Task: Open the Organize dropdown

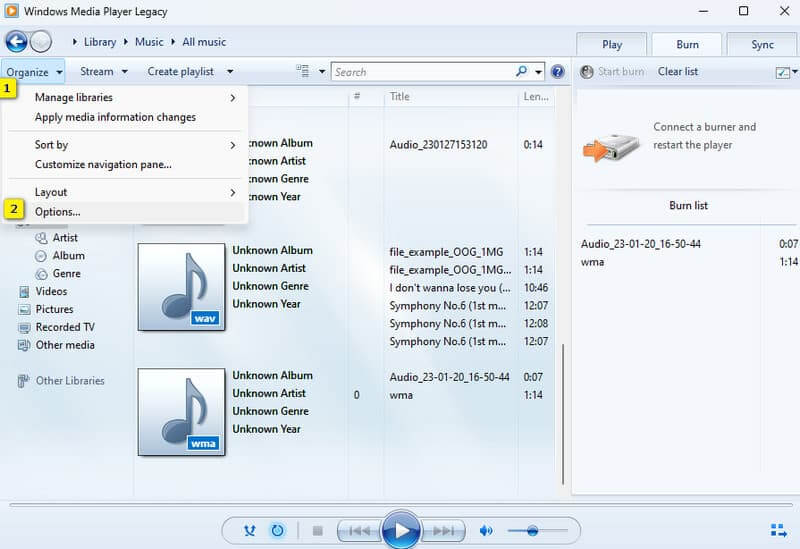Action: coord(33,72)
